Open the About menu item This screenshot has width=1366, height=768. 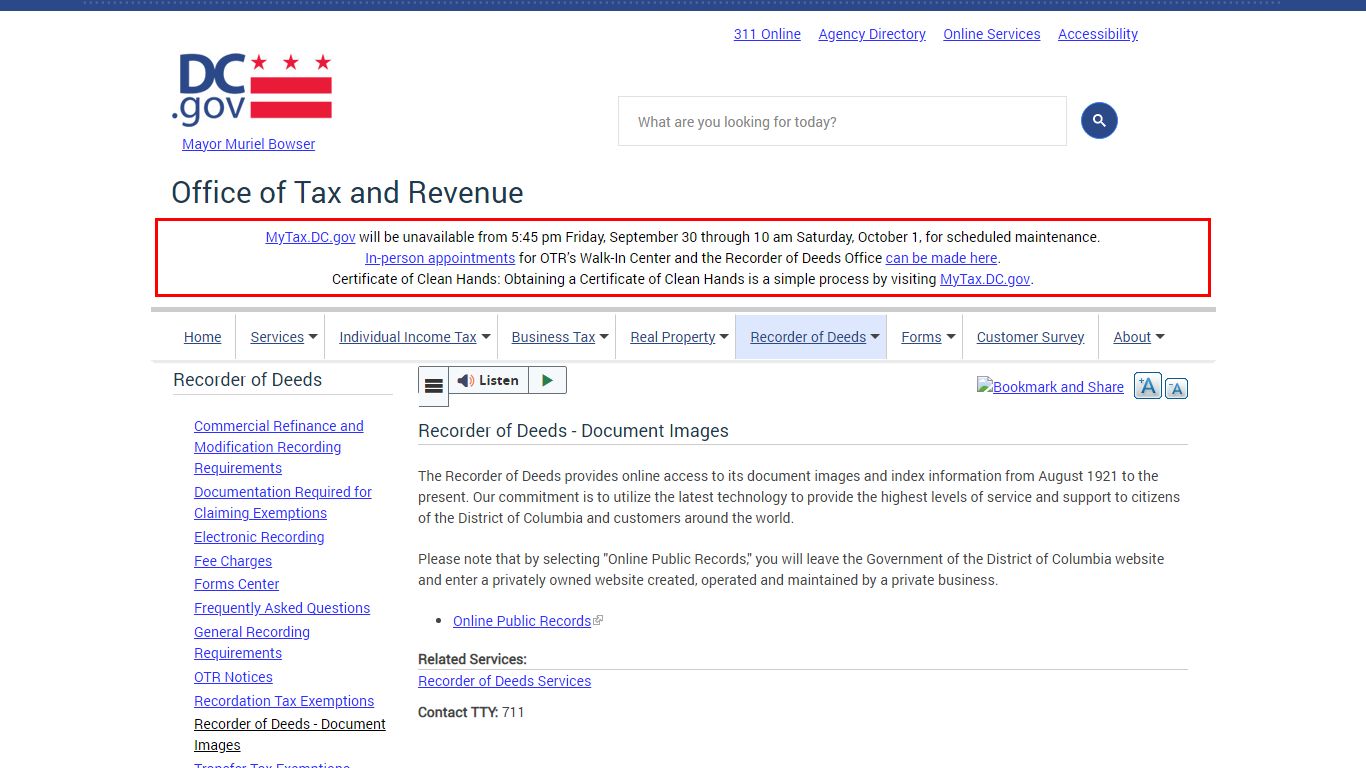1132,337
